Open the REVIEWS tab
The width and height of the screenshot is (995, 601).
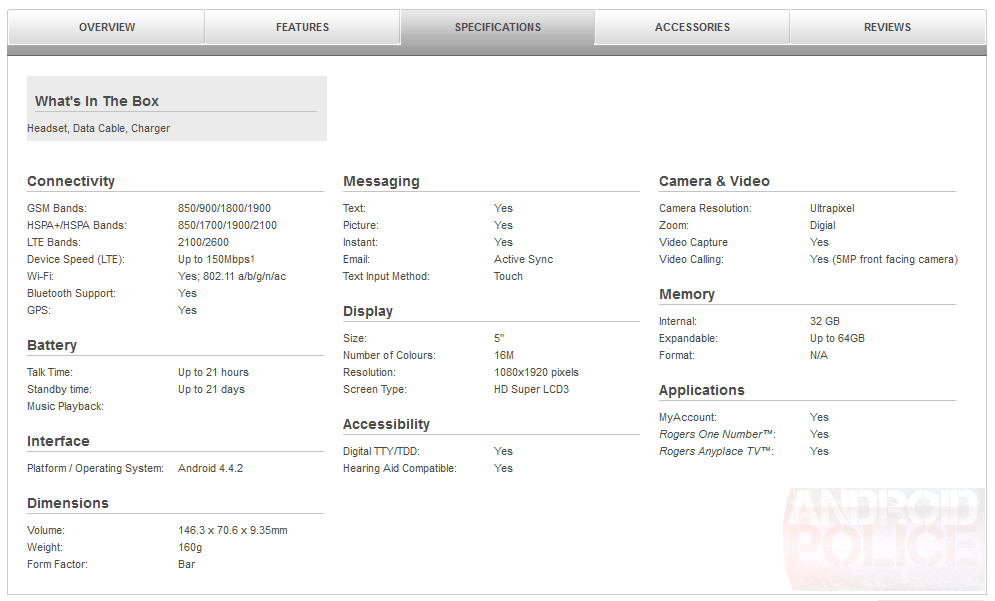[886, 27]
